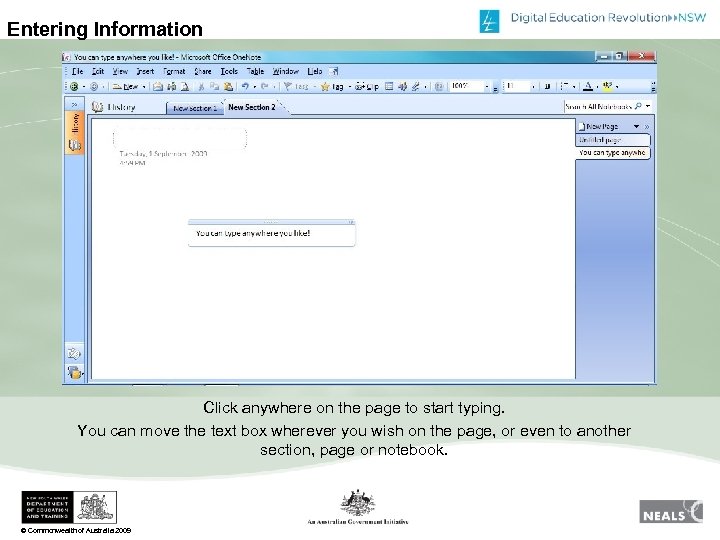Image resolution: width=720 pixels, height=540 pixels.
Task: Open the search scope dropdown arrow
Action: [x=648, y=106]
